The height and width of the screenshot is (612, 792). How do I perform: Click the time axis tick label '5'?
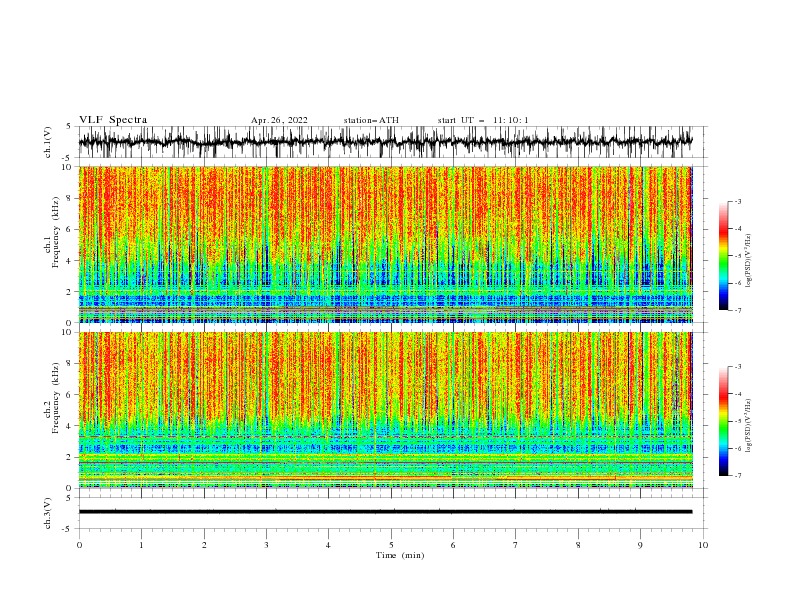pos(391,545)
